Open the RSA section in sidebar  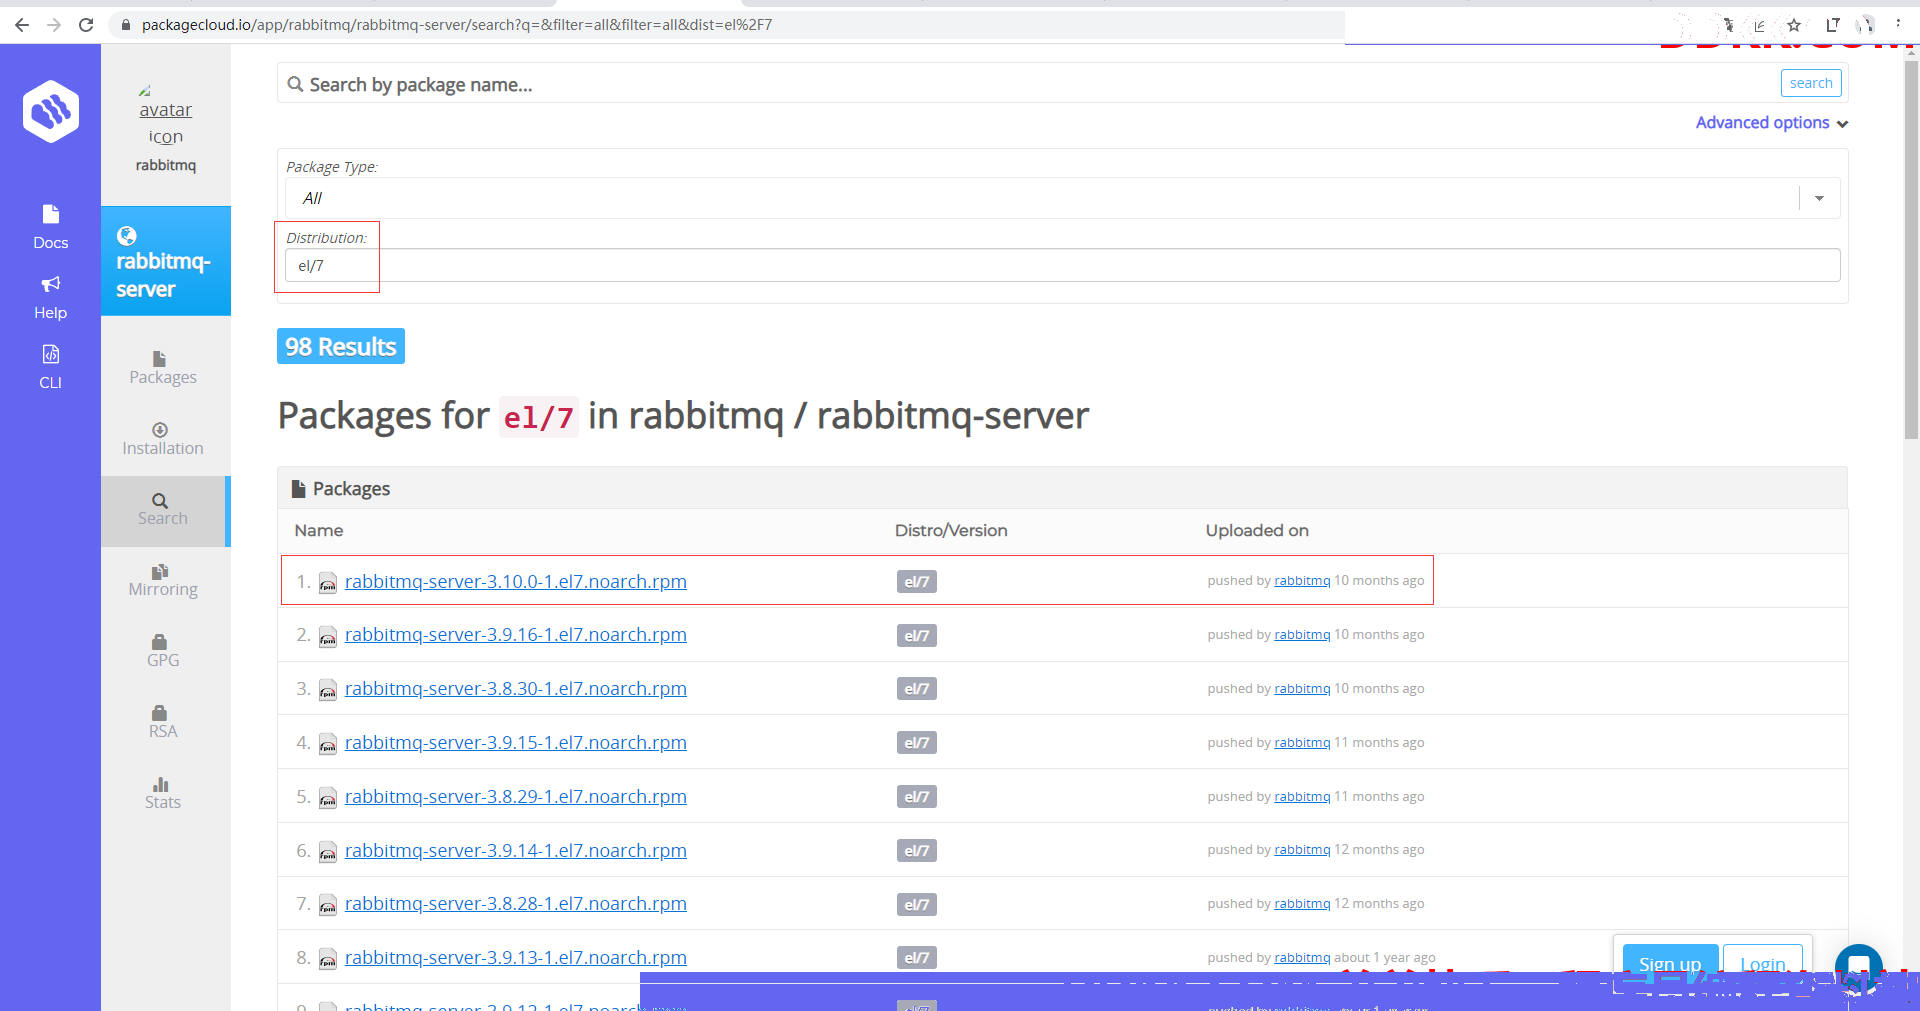[163, 723]
